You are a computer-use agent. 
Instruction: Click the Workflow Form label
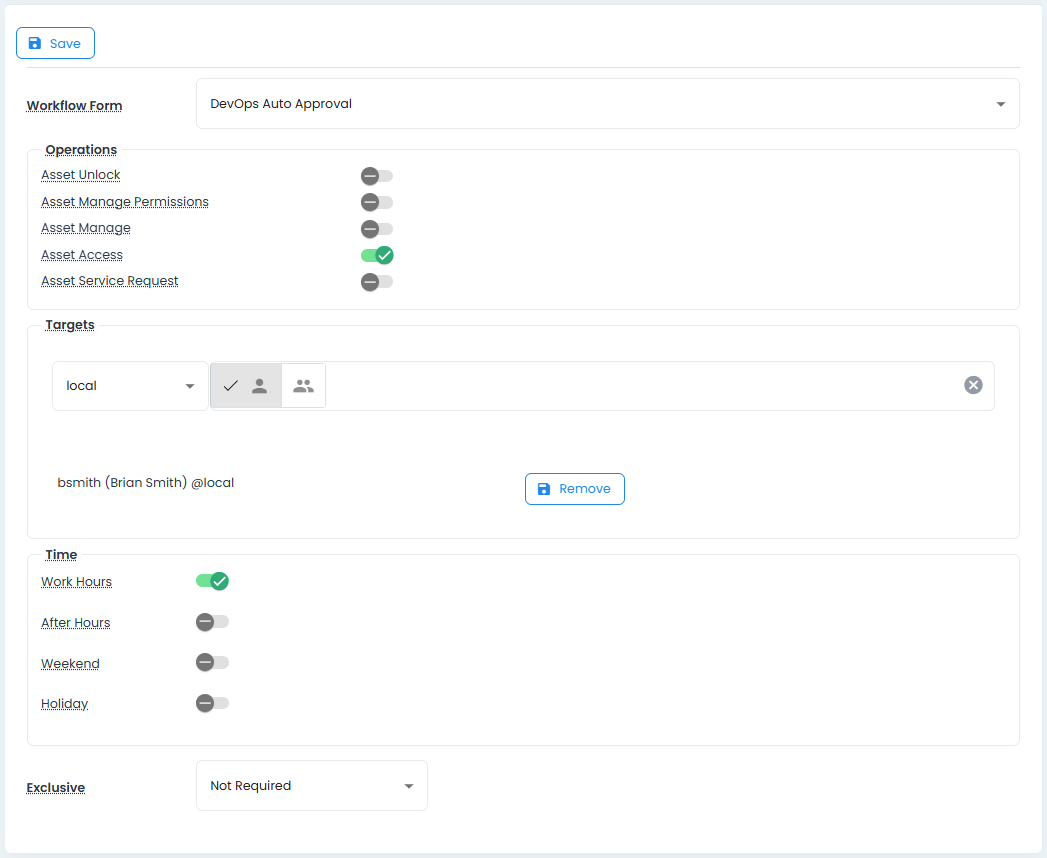[x=74, y=106]
